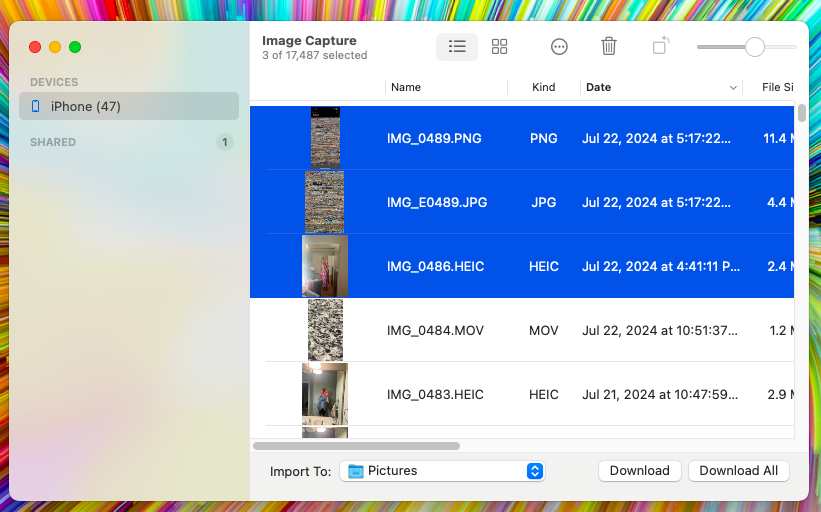The height and width of the screenshot is (512, 821).
Task: Click the Pictures folder icon
Action: 356,471
